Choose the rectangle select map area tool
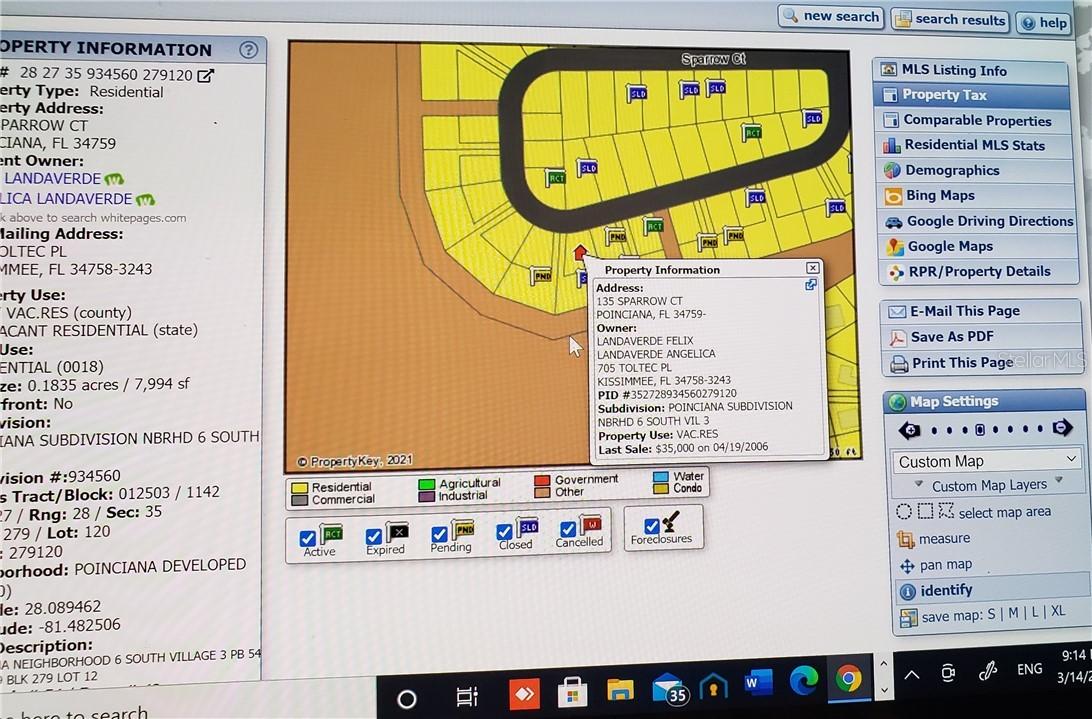The width and height of the screenshot is (1092, 719). coord(925,511)
